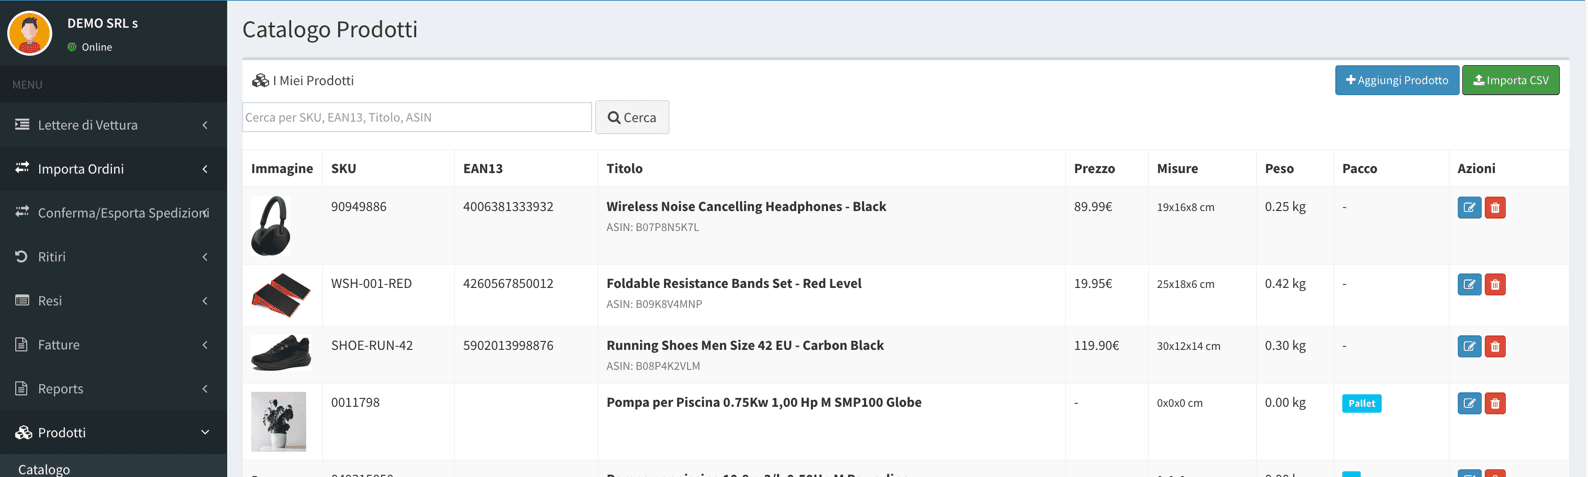Screen dimensions: 1588x477
Task: Expand the Reports menu chevron
Action: (x=205, y=389)
